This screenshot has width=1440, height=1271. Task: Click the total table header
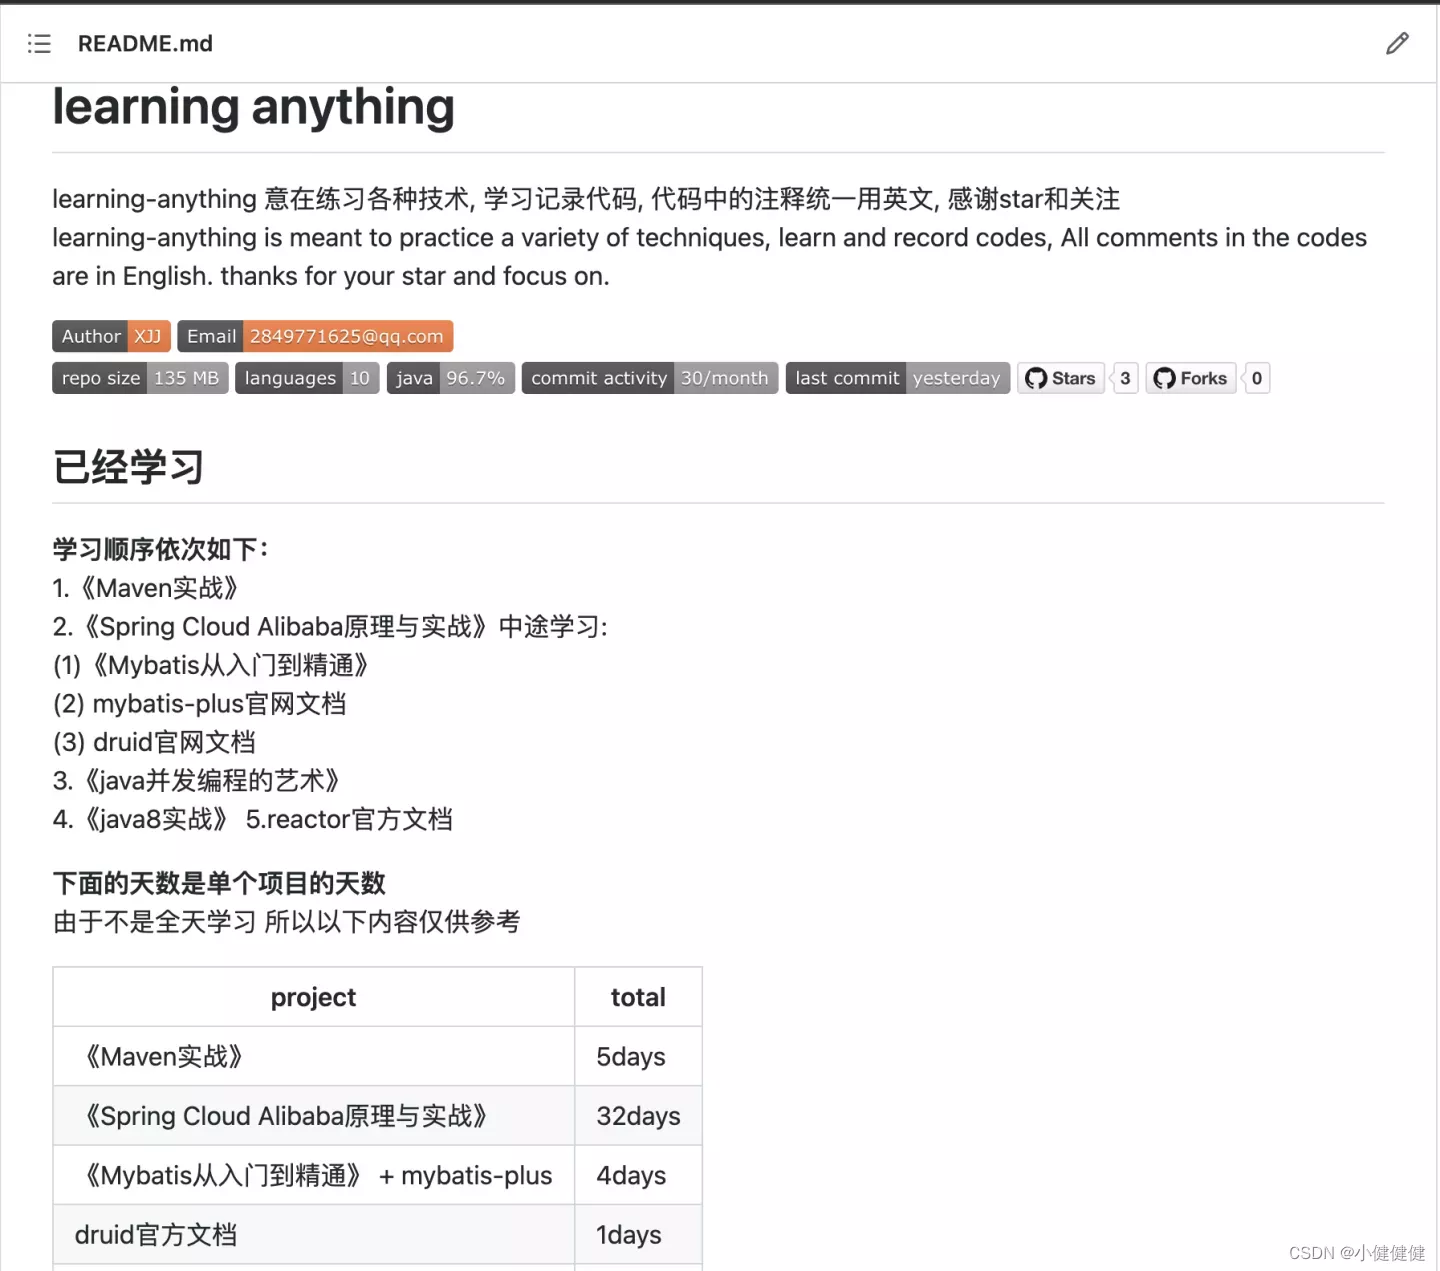pos(638,997)
